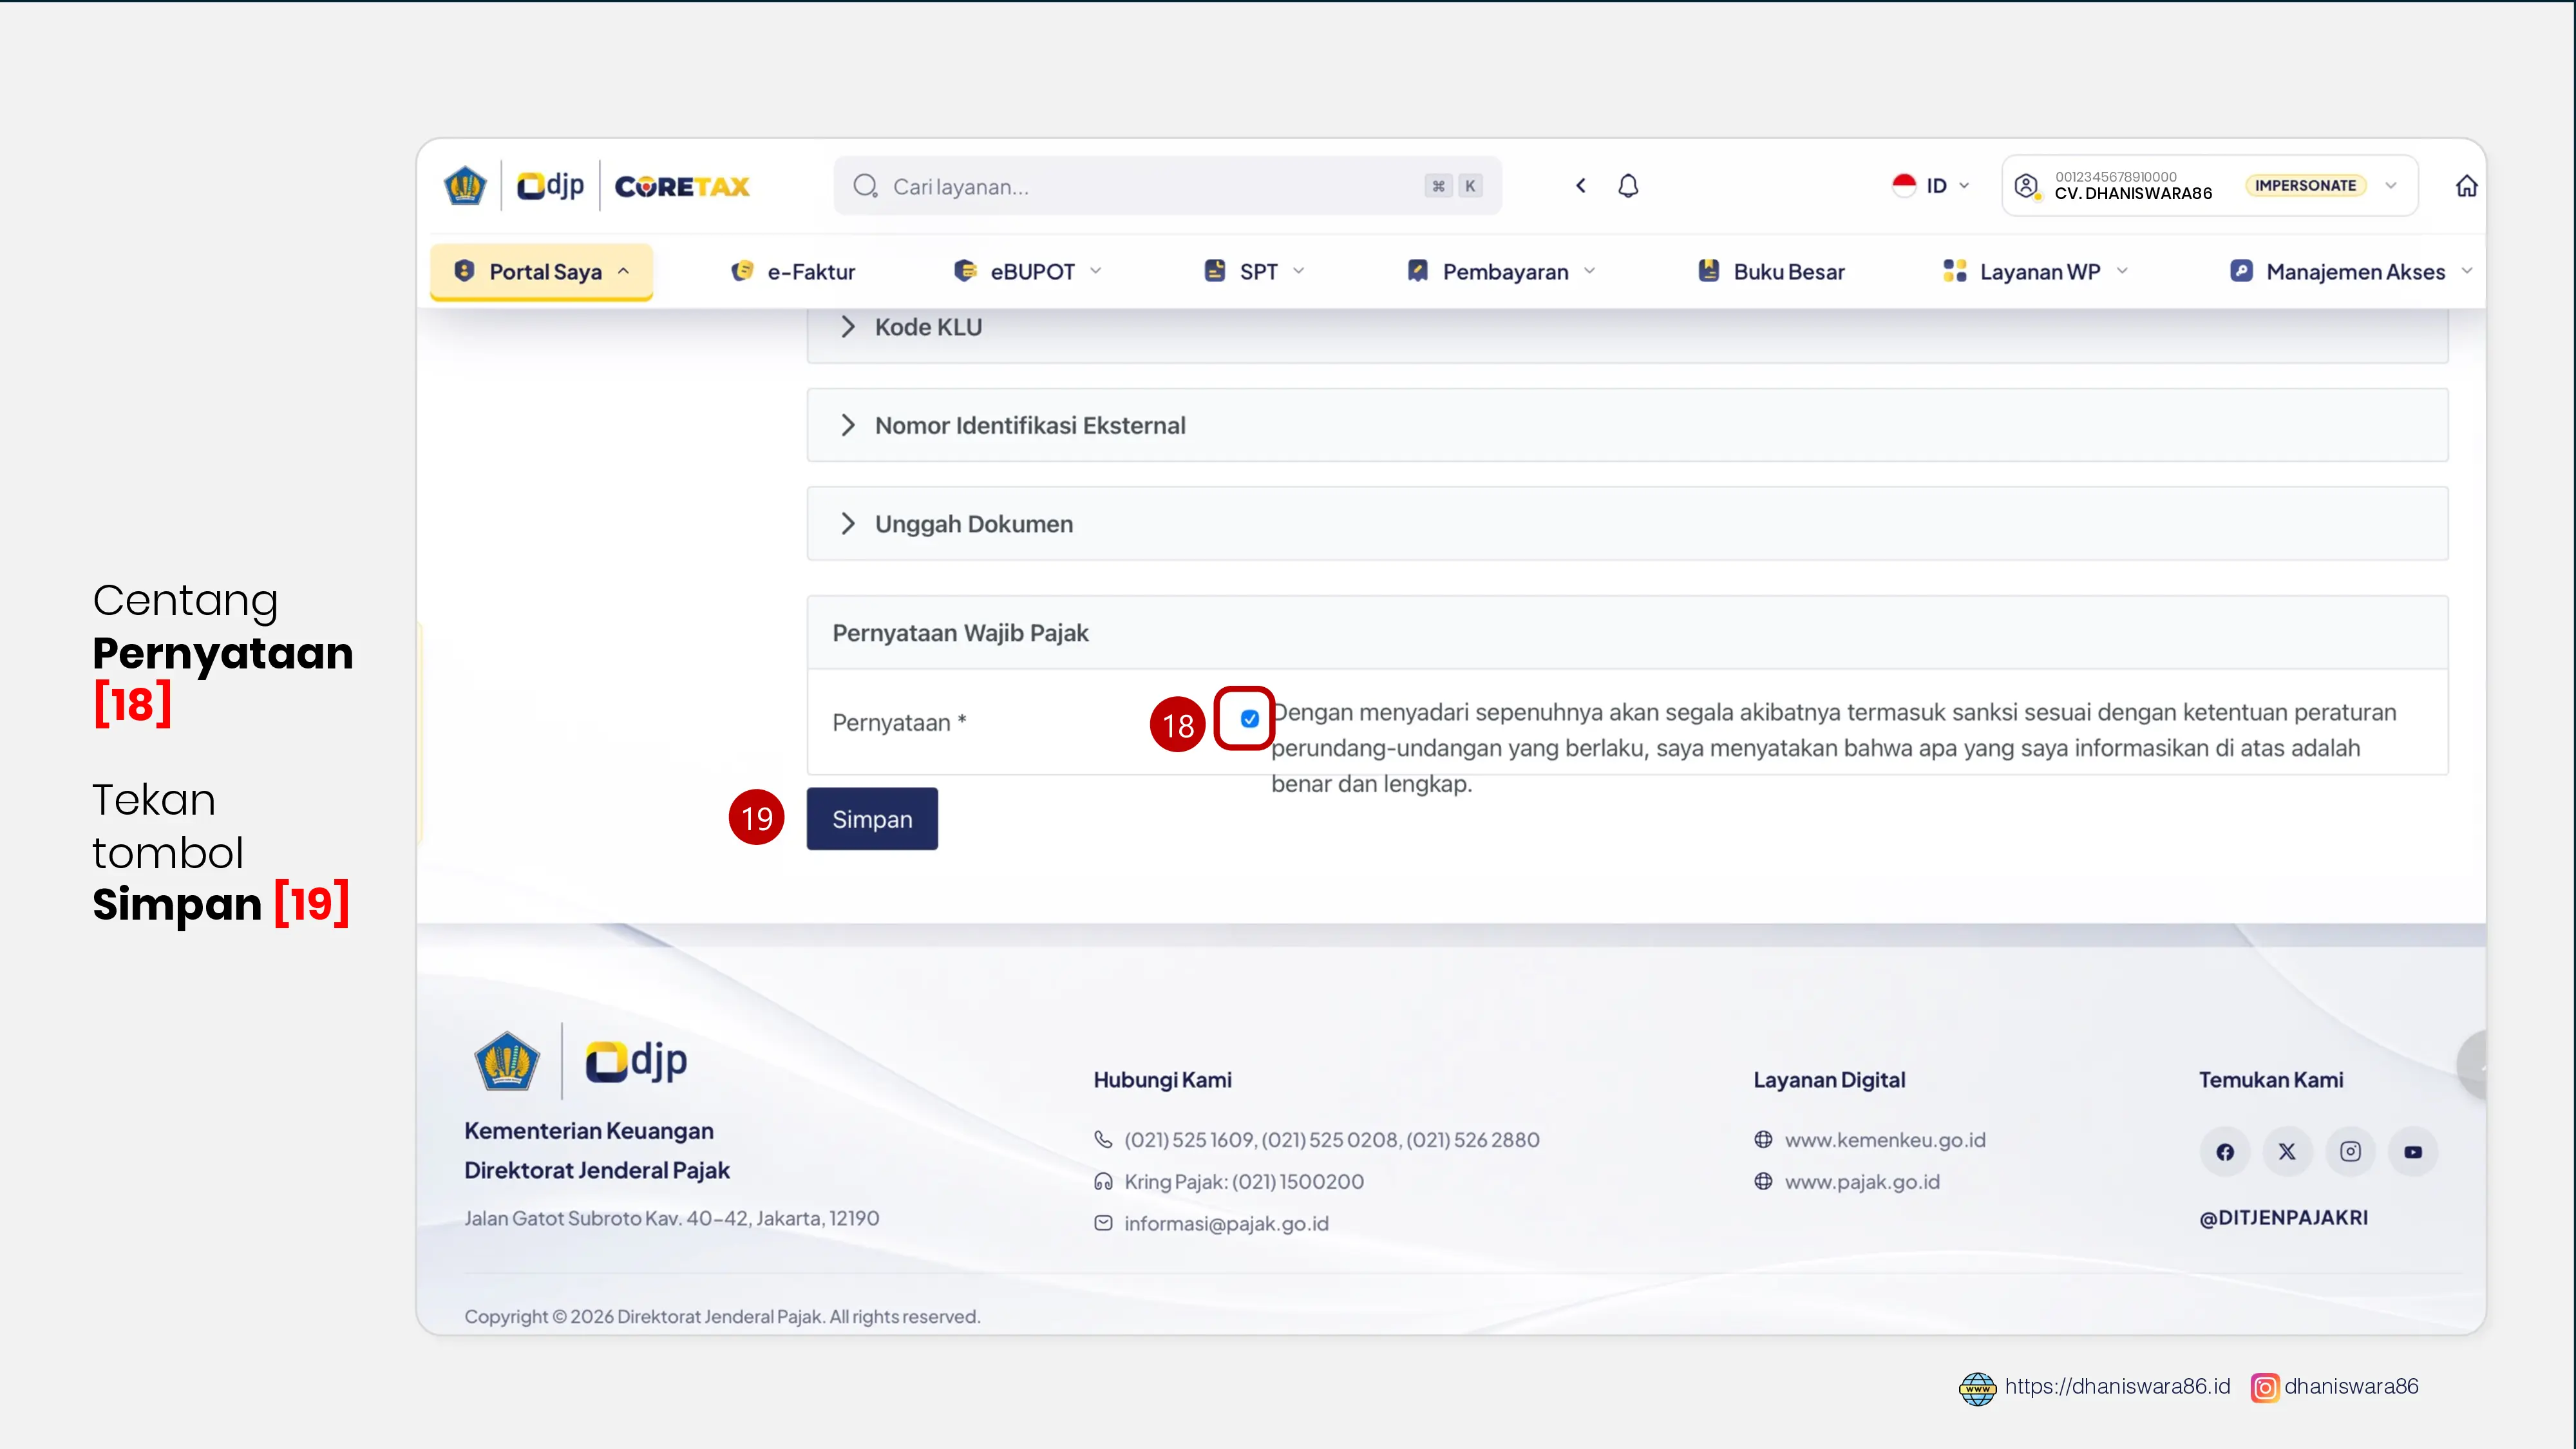The width and height of the screenshot is (2576, 1449).
Task: Click the back arrow icon
Action: click(1581, 186)
